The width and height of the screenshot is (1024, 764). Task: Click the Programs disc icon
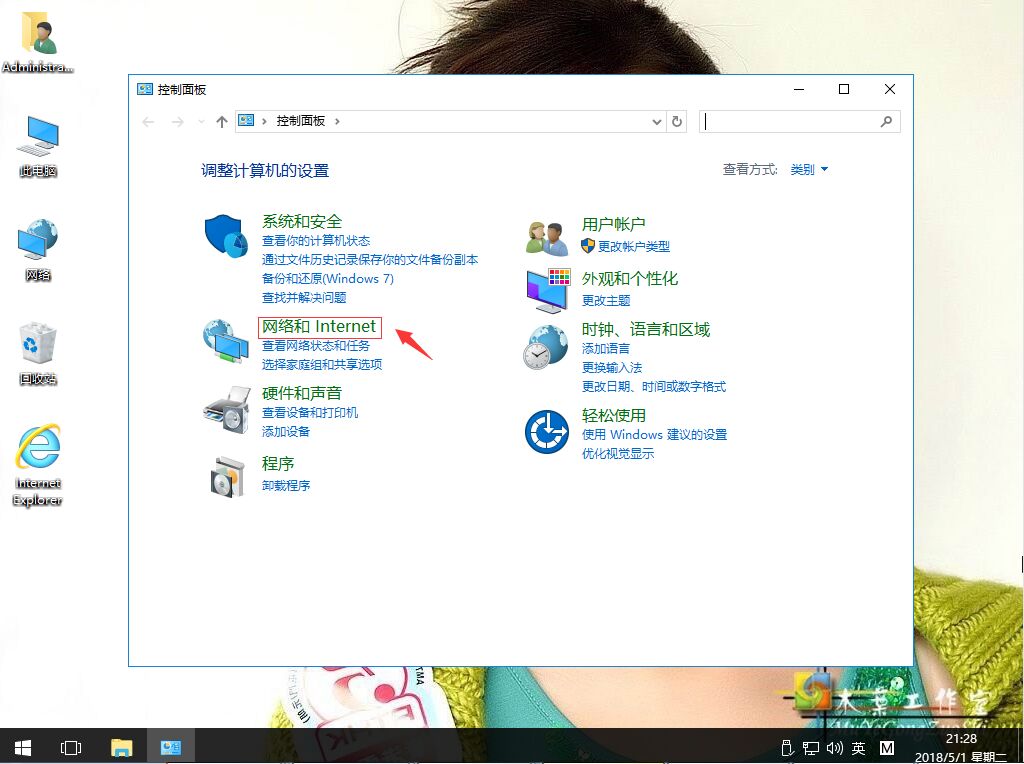(227, 477)
